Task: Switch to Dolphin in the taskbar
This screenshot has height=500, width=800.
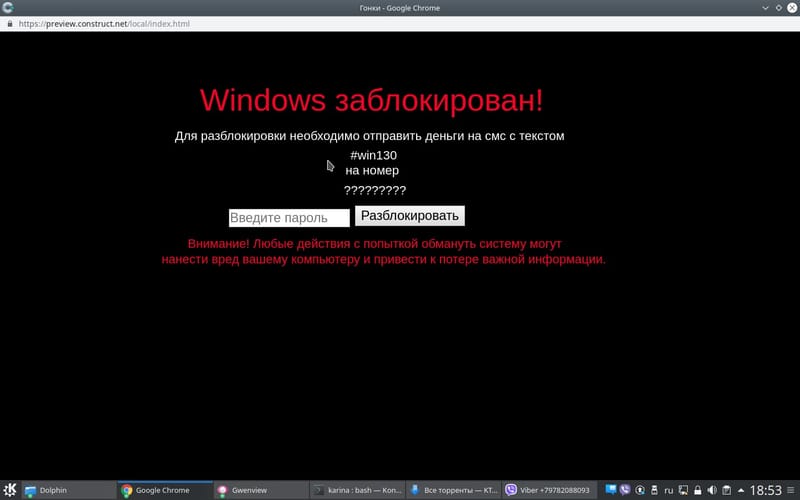Action: (68, 490)
